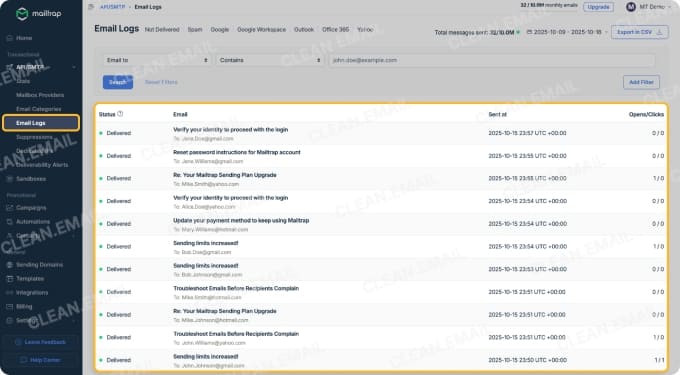The height and width of the screenshot is (375, 680).
Task: Click the calendar icon beside the date range
Action: click(529, 32)
